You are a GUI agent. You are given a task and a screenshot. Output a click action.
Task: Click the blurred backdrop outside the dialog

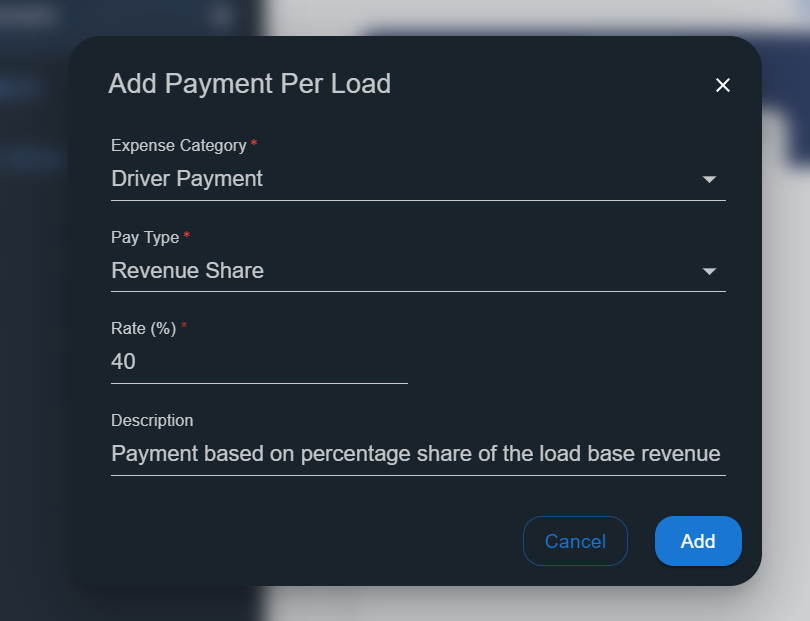click(x=785, y=362)
